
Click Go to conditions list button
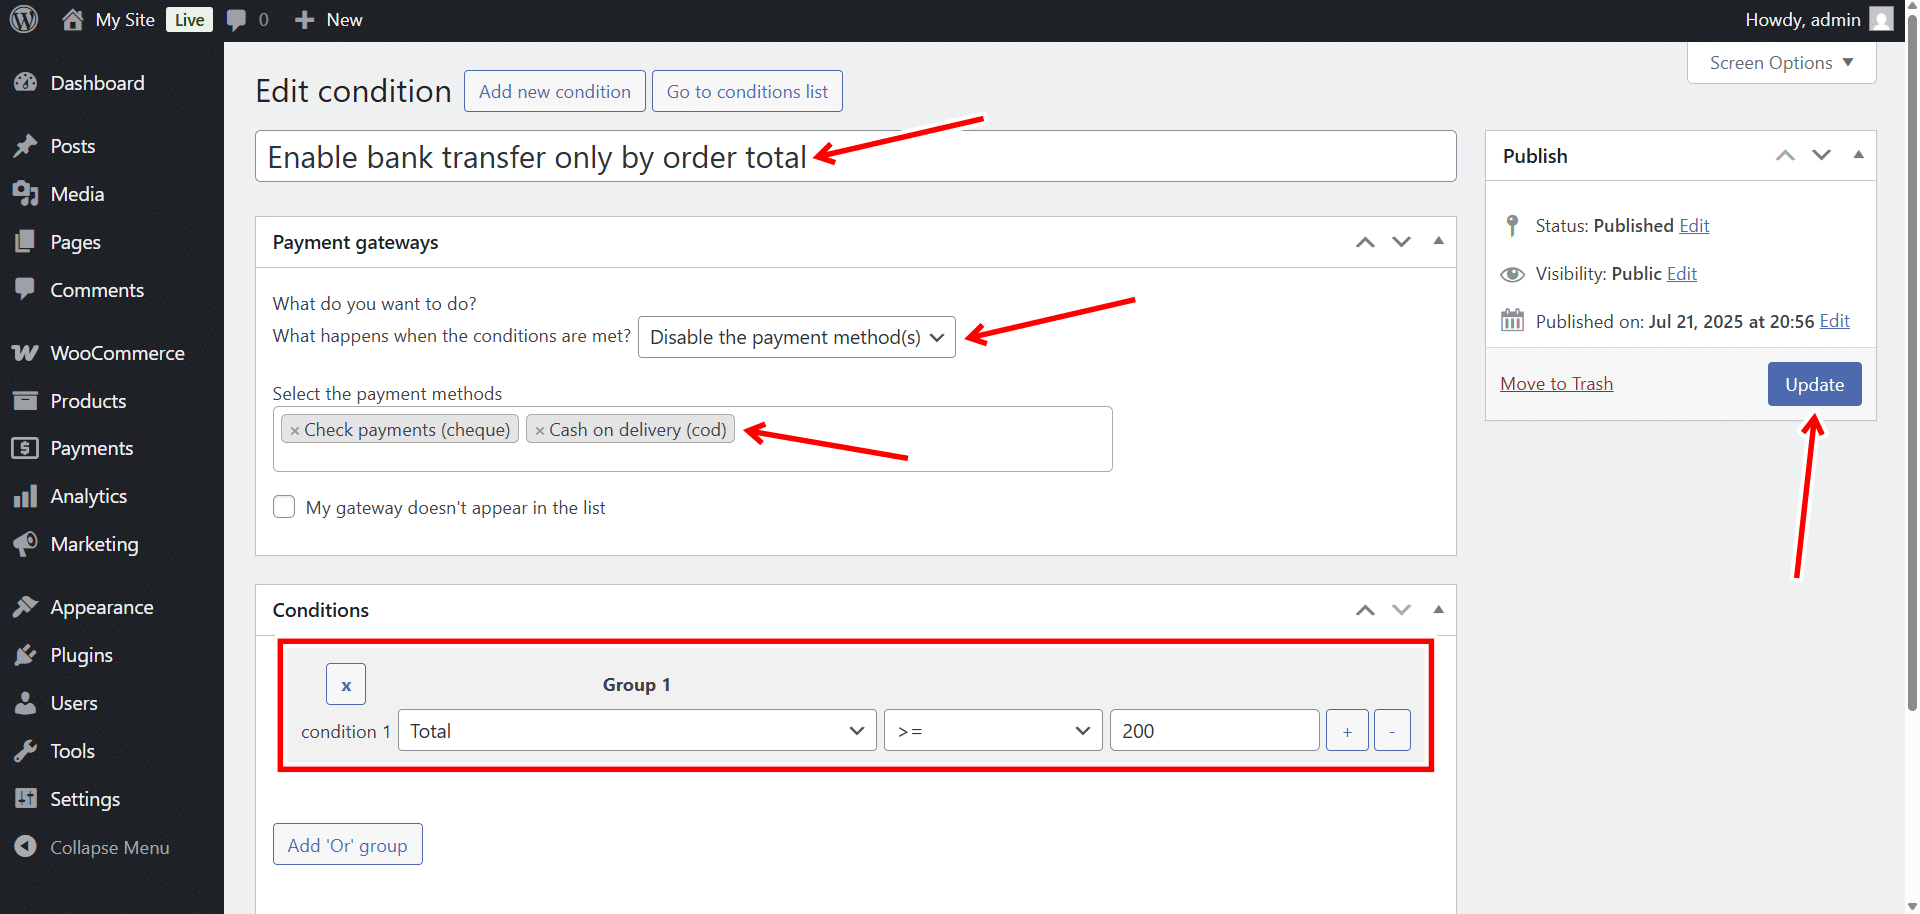(x=747, y=91)
